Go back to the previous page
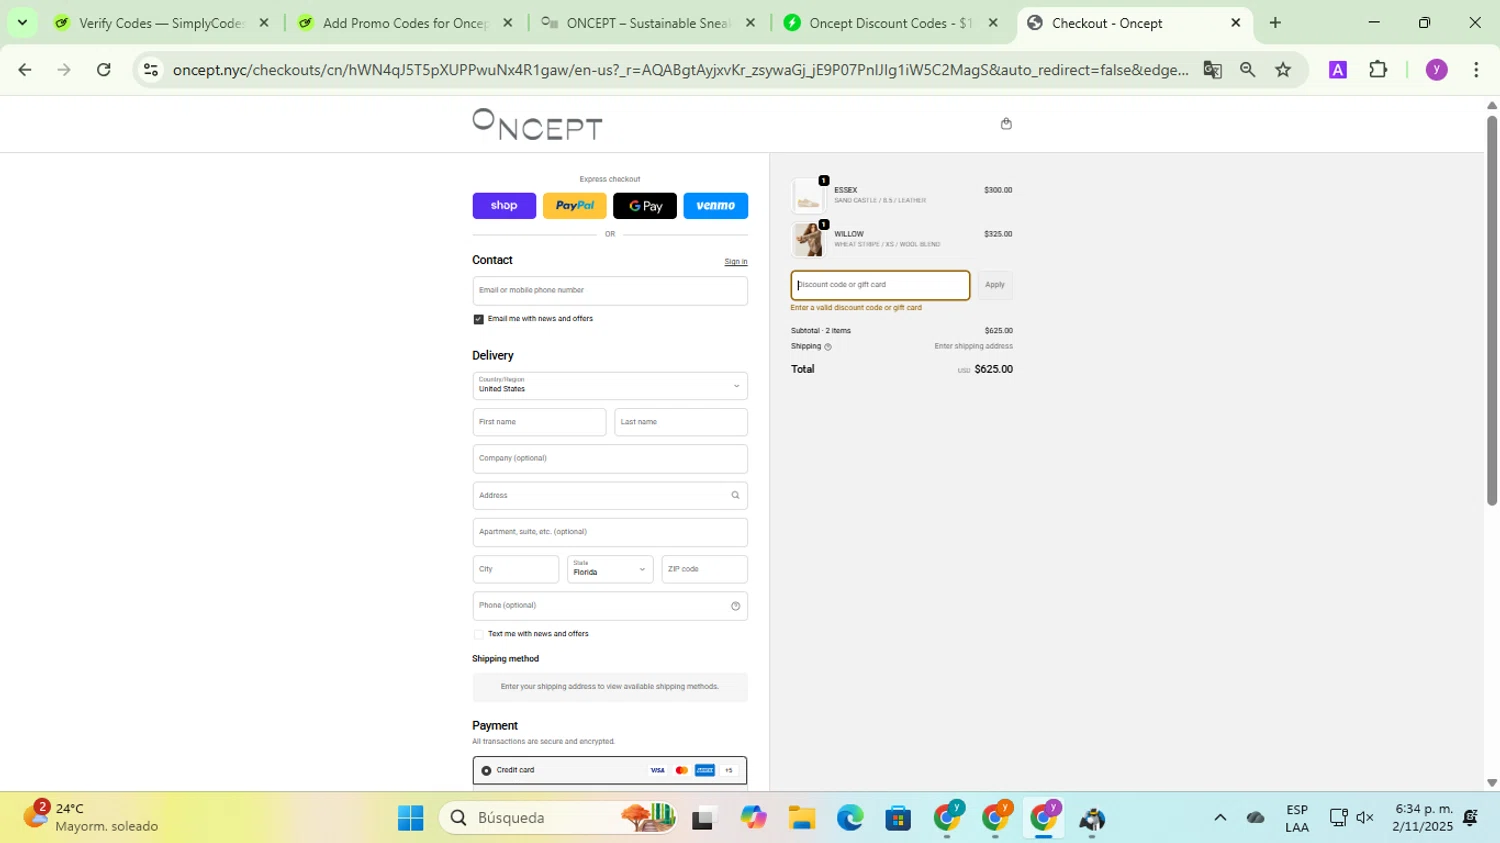The image size is (1500, 843). pos(25,70)
